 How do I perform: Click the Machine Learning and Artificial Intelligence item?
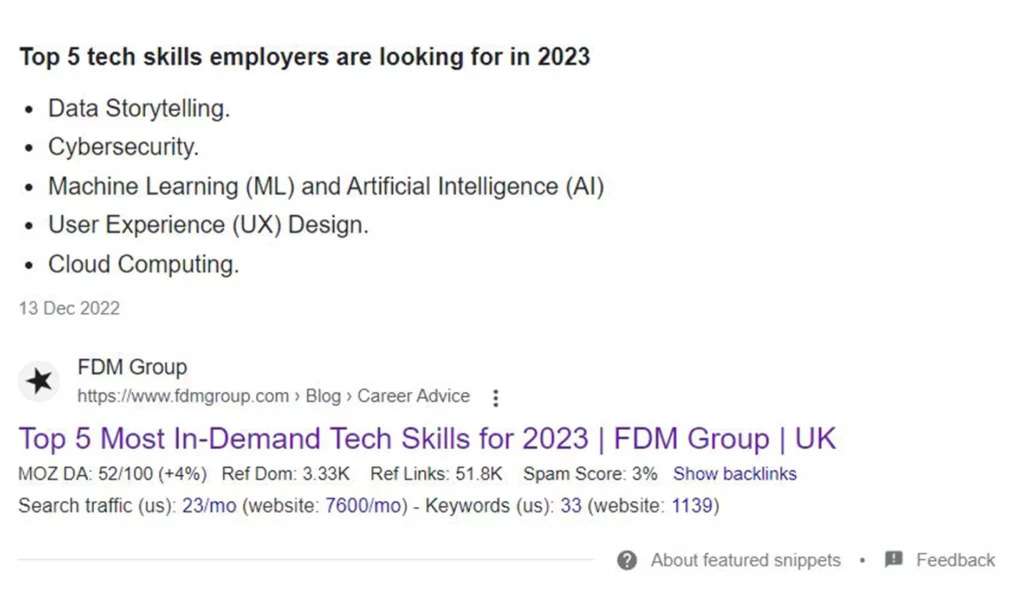326,186
